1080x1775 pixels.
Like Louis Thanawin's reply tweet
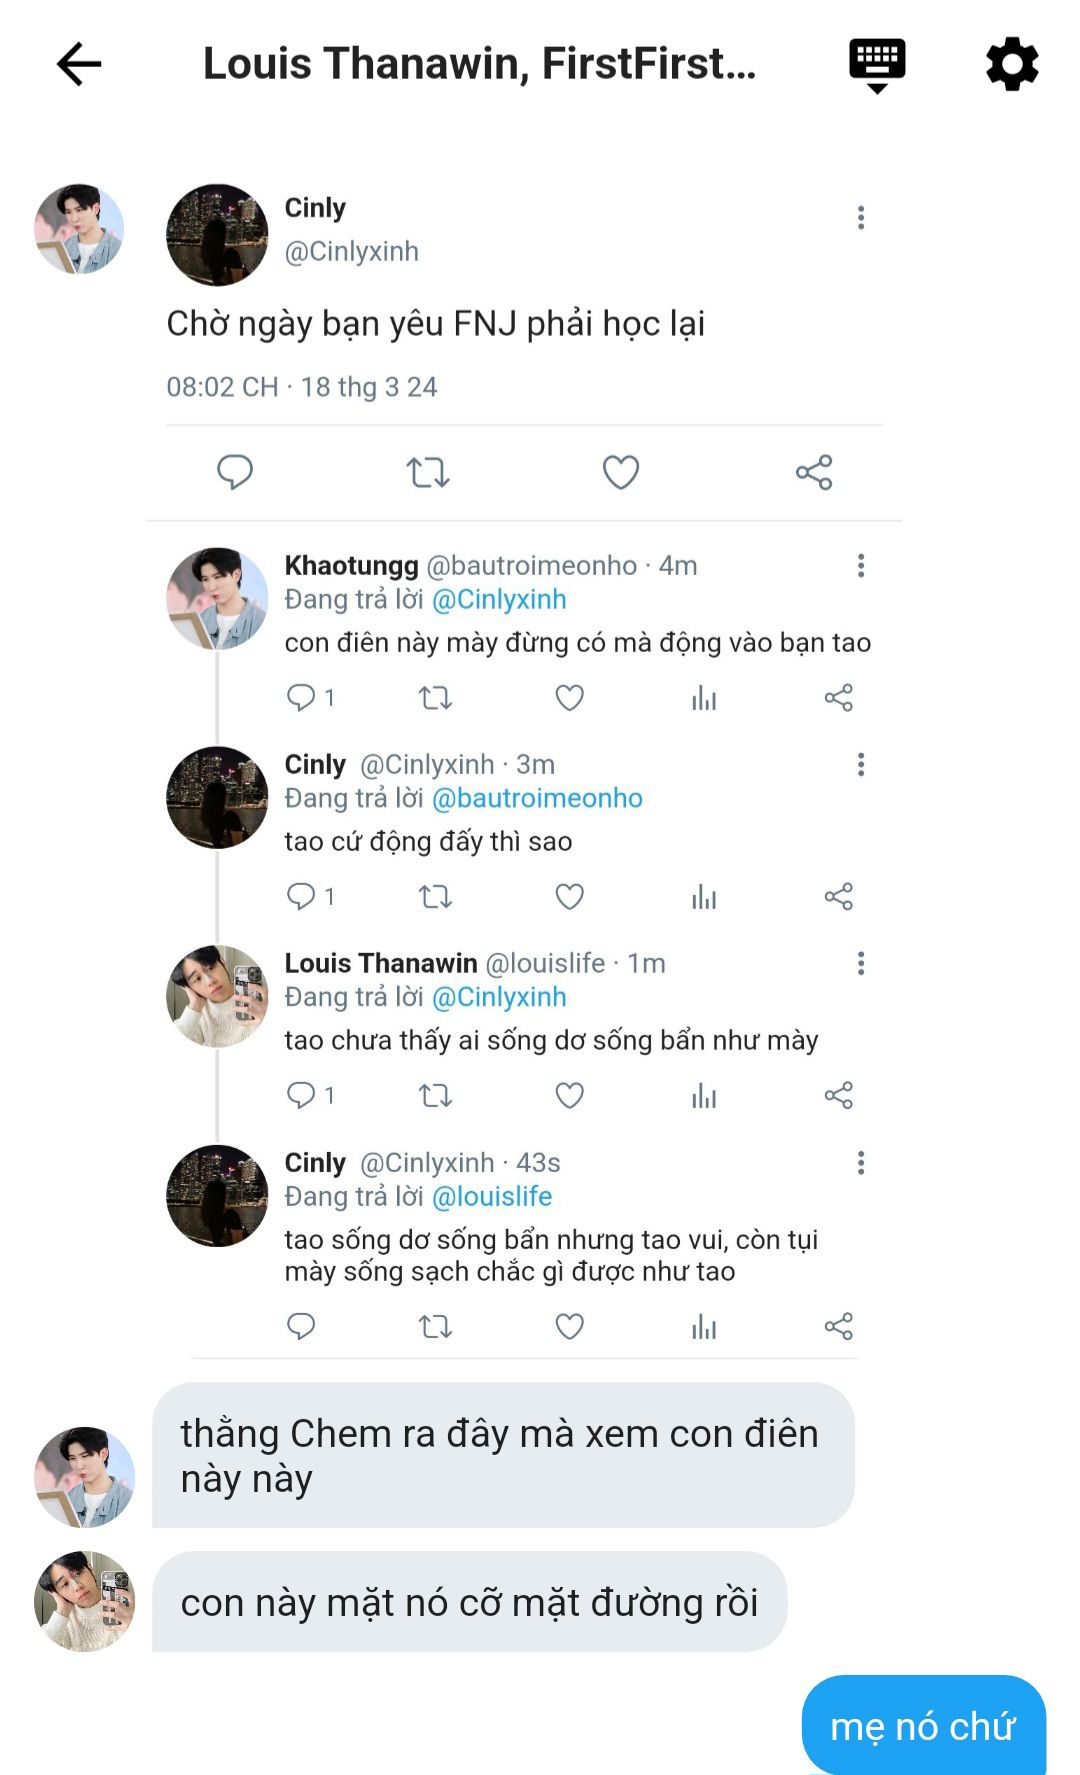point(569,1096)
